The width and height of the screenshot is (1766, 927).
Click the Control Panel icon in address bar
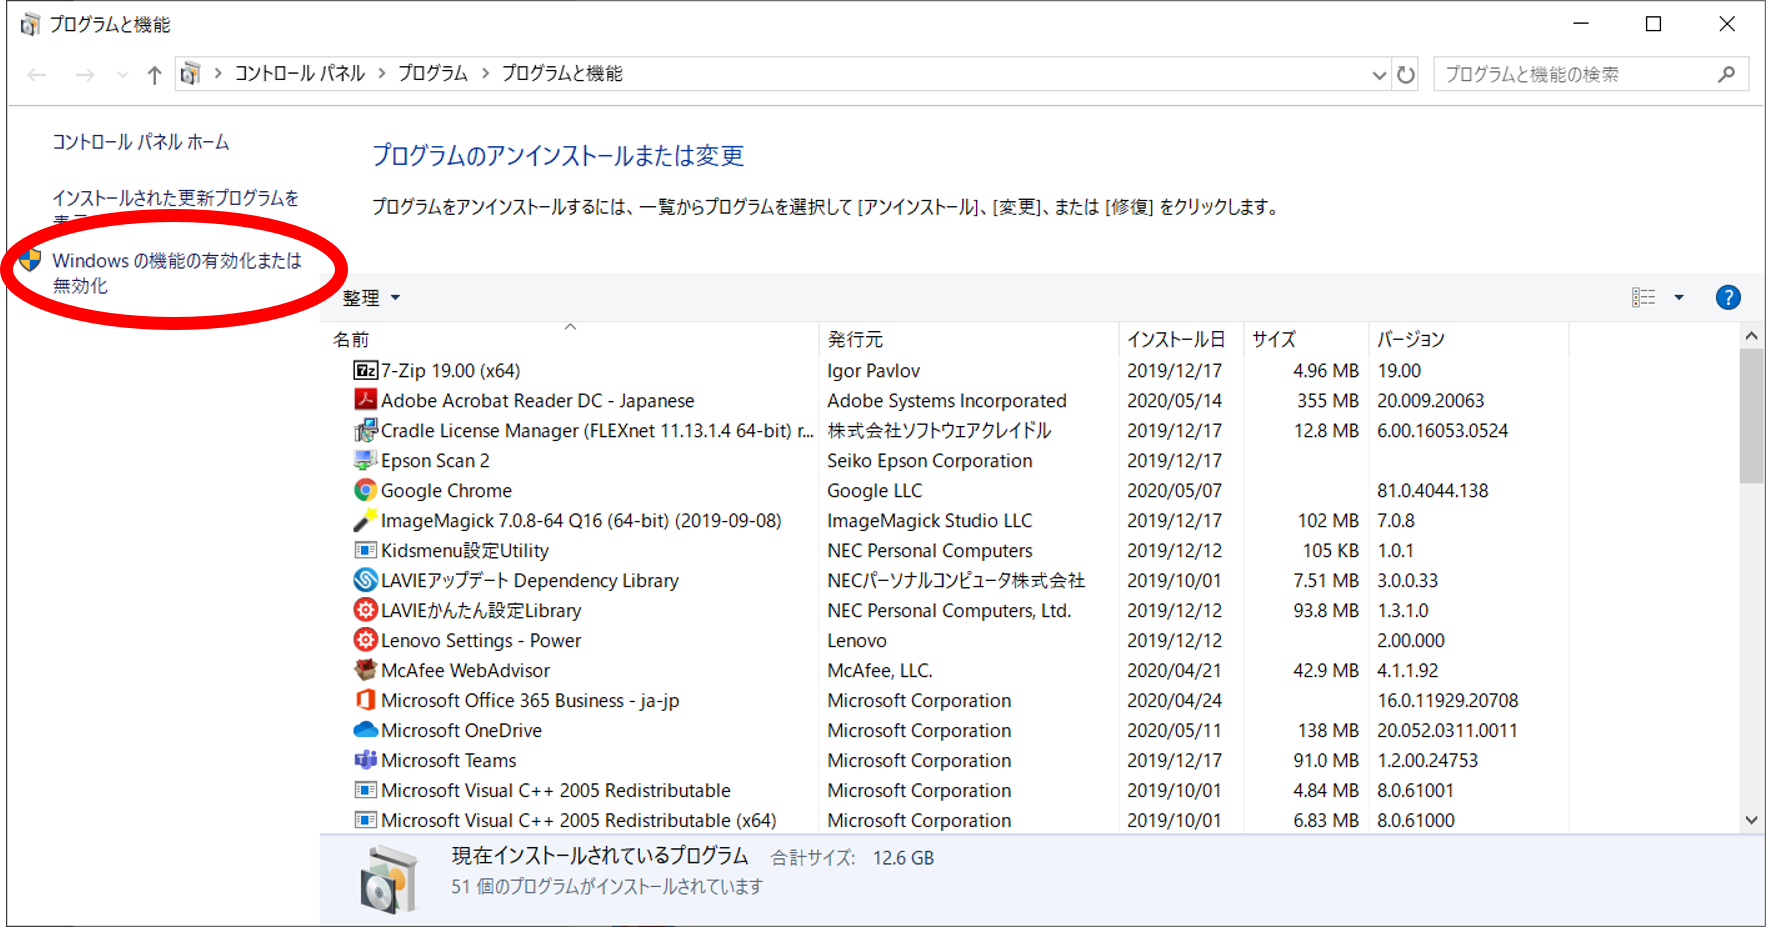pos(190,73)
